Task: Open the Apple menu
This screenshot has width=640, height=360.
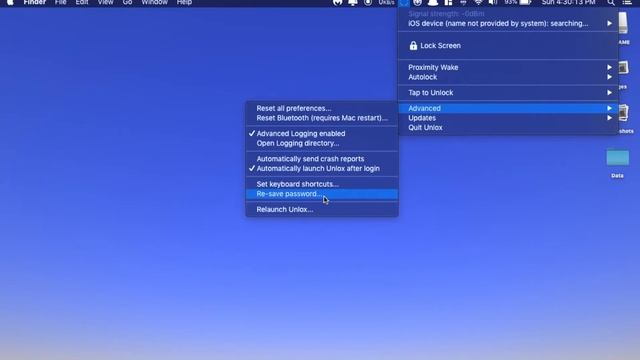Action: [10, 2]
